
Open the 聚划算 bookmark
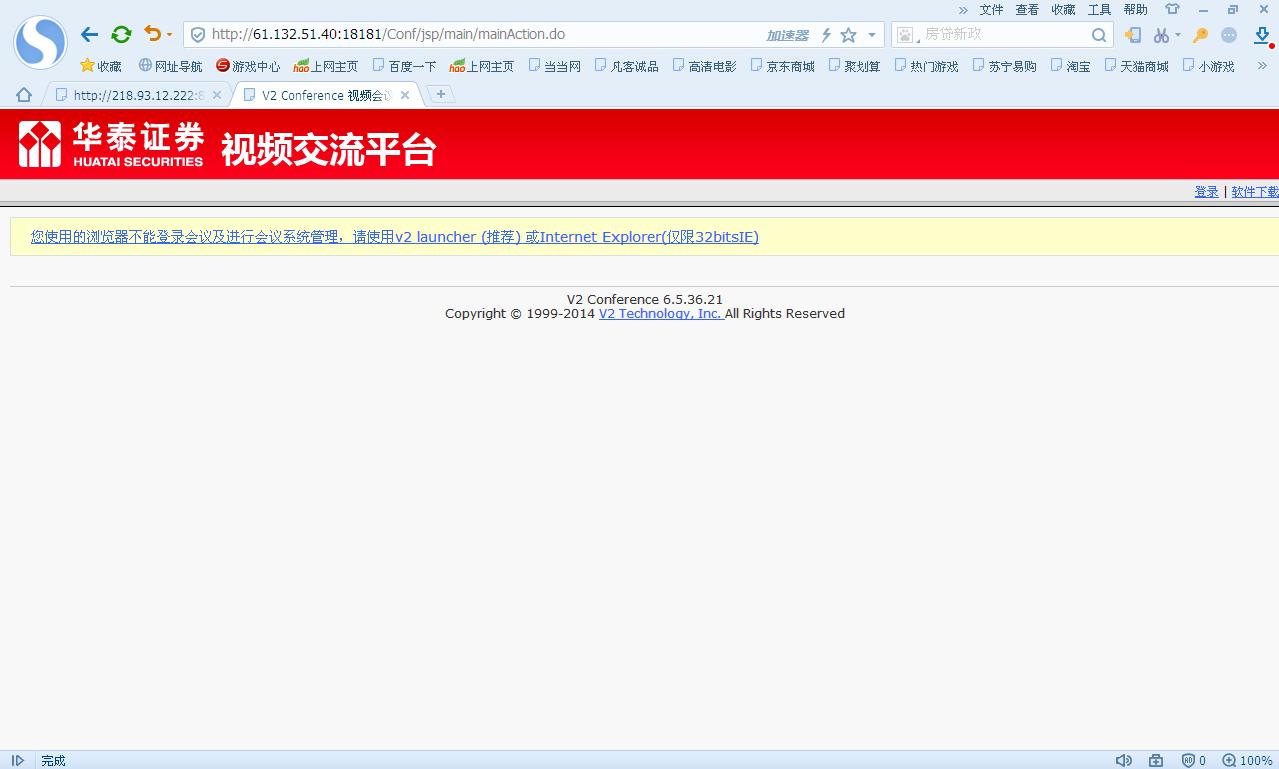click(x=855, y=66)
